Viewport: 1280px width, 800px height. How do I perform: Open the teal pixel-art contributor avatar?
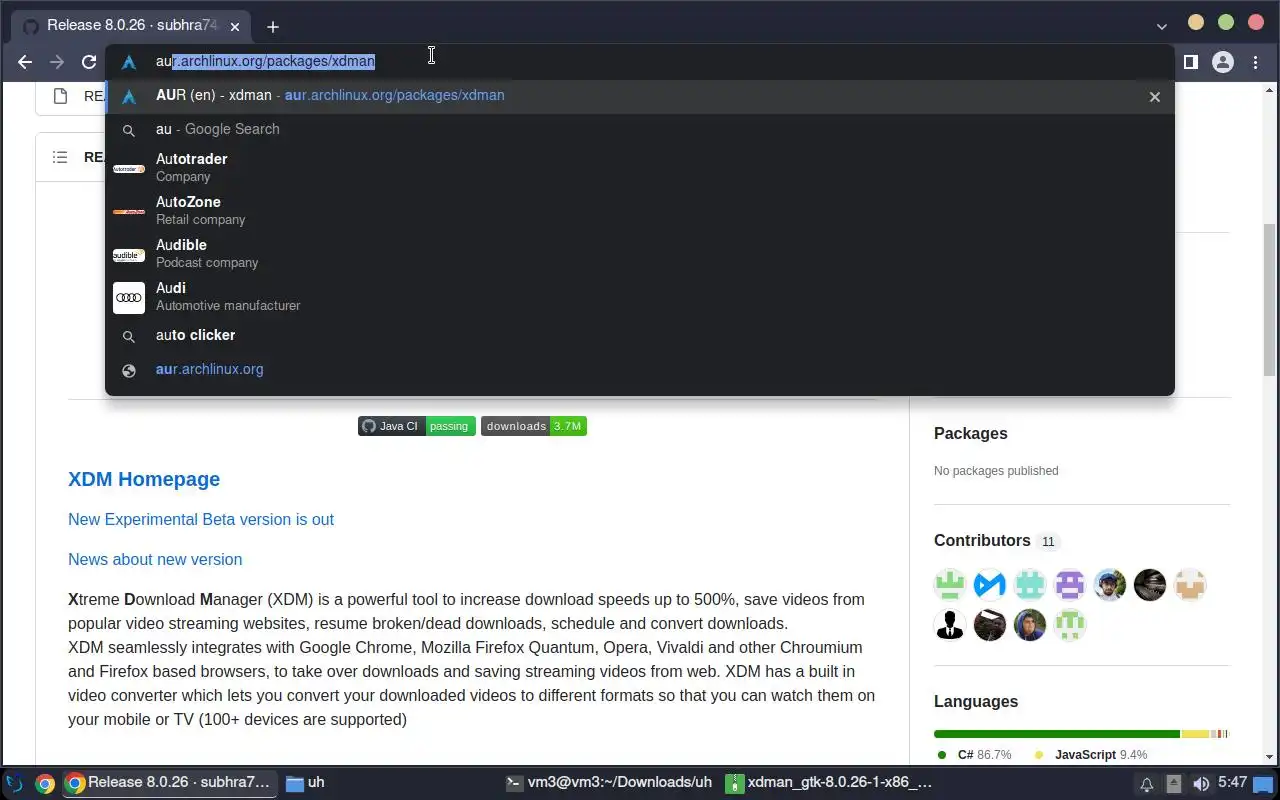pos(1030,584)
